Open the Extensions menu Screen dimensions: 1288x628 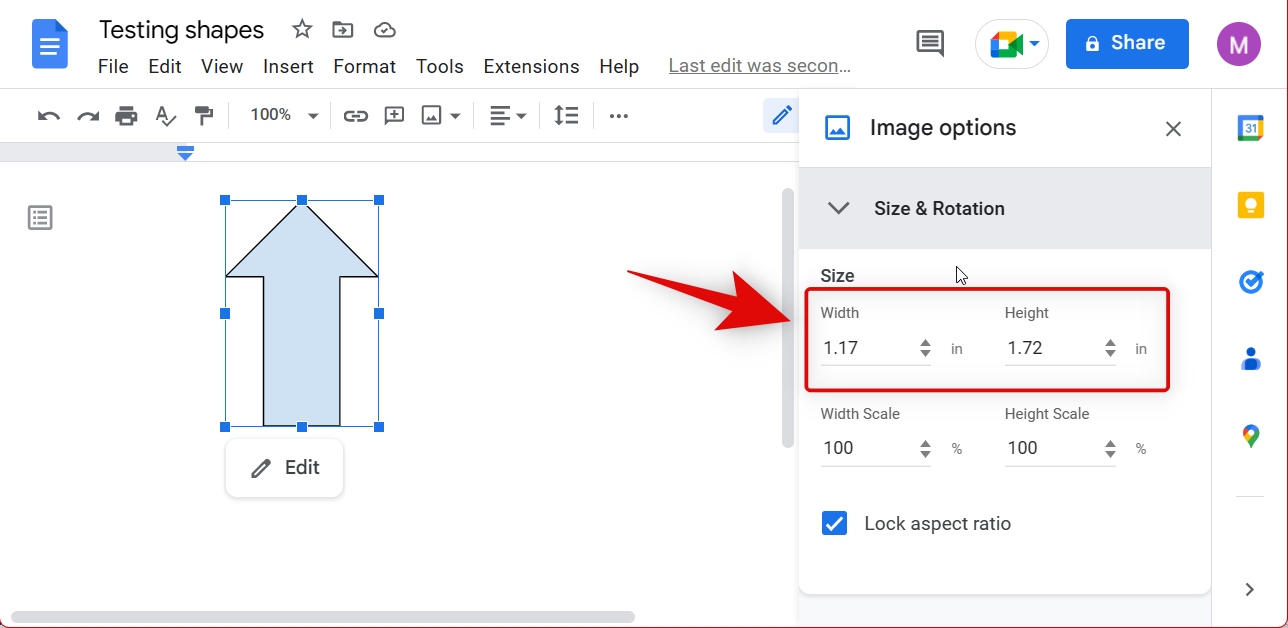[x=531, y=67]
